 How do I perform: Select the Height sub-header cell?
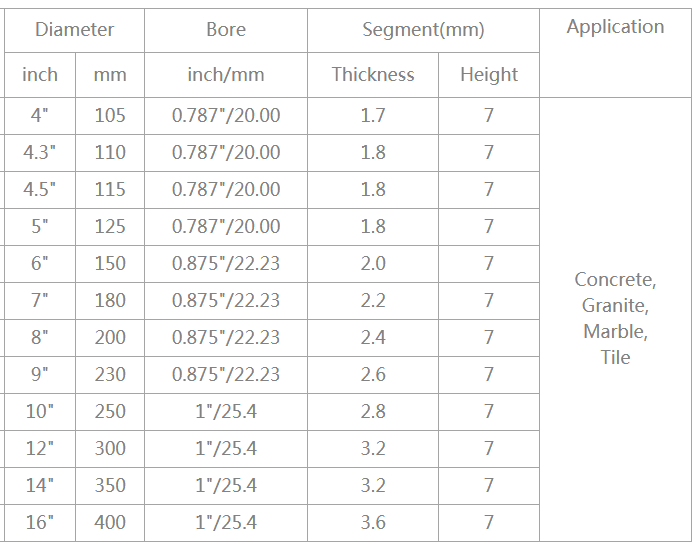coord(489,75)
